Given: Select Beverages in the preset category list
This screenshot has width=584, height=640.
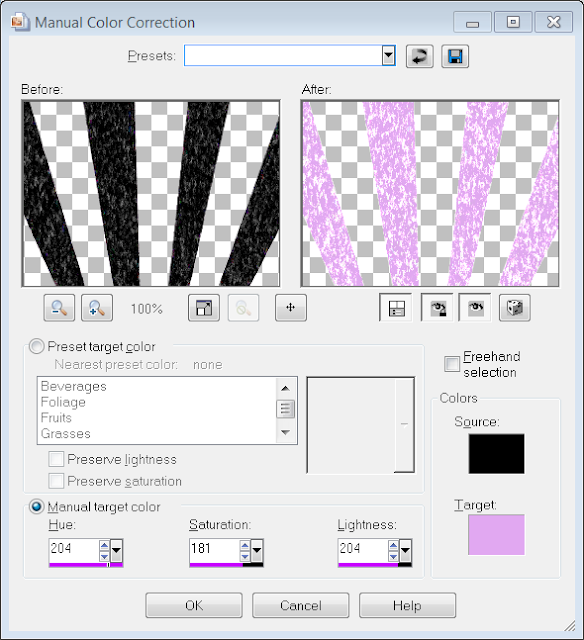Looking at the screenshot, I should pyautogui.click(x=74, y=386).
